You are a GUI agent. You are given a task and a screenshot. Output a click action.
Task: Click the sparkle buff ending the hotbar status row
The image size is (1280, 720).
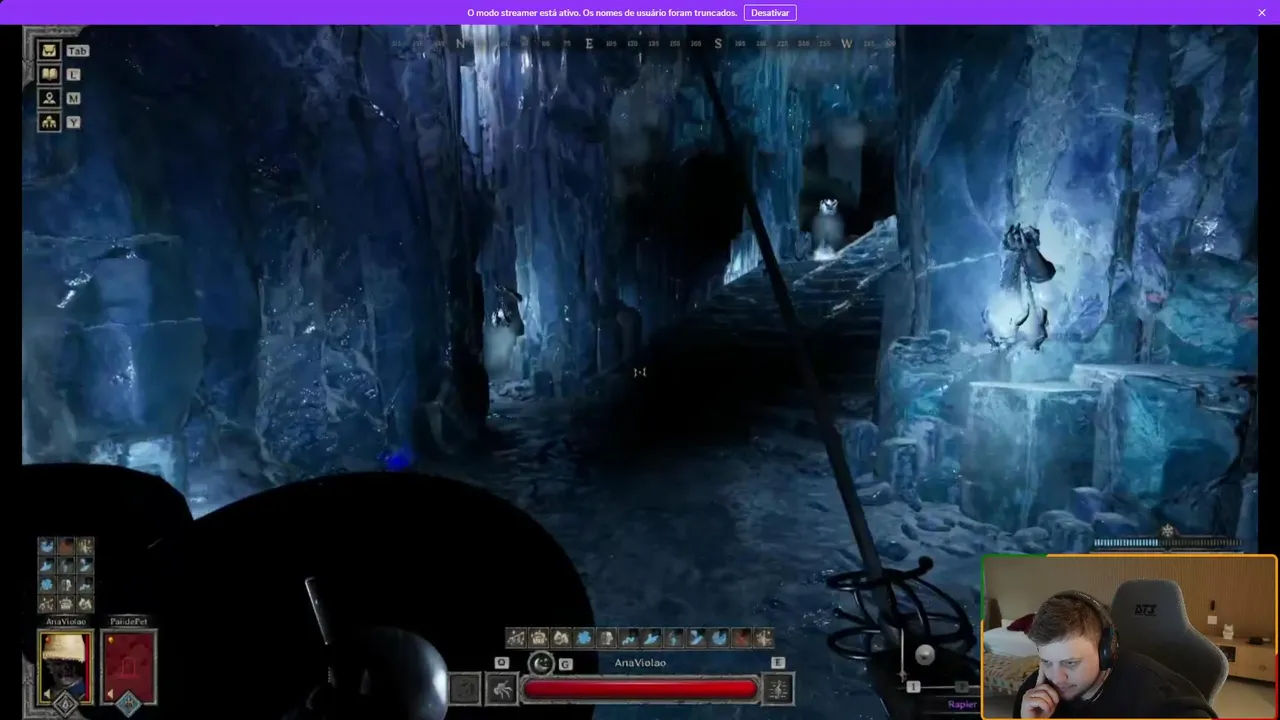[764, 637]
